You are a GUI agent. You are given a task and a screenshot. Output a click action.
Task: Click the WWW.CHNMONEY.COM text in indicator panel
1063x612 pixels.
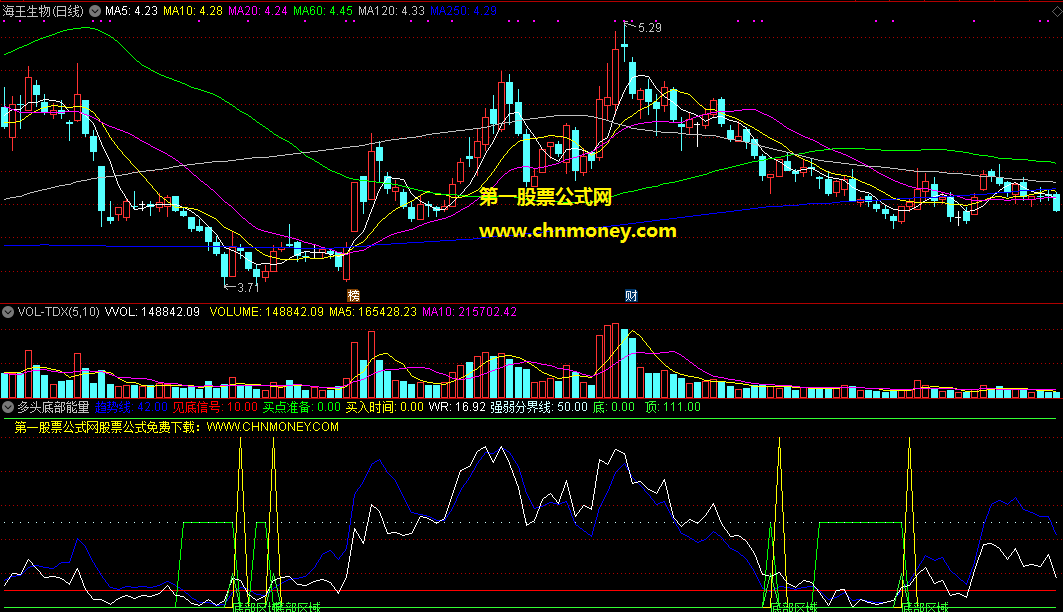click(273, 427)
